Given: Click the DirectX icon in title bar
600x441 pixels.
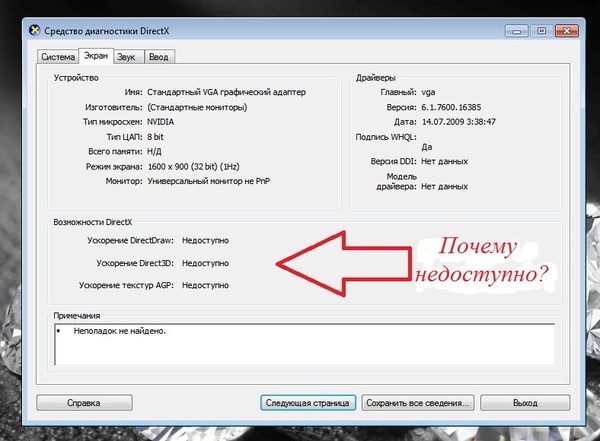Looking at the screenshot, I should (x=34, y=30).
